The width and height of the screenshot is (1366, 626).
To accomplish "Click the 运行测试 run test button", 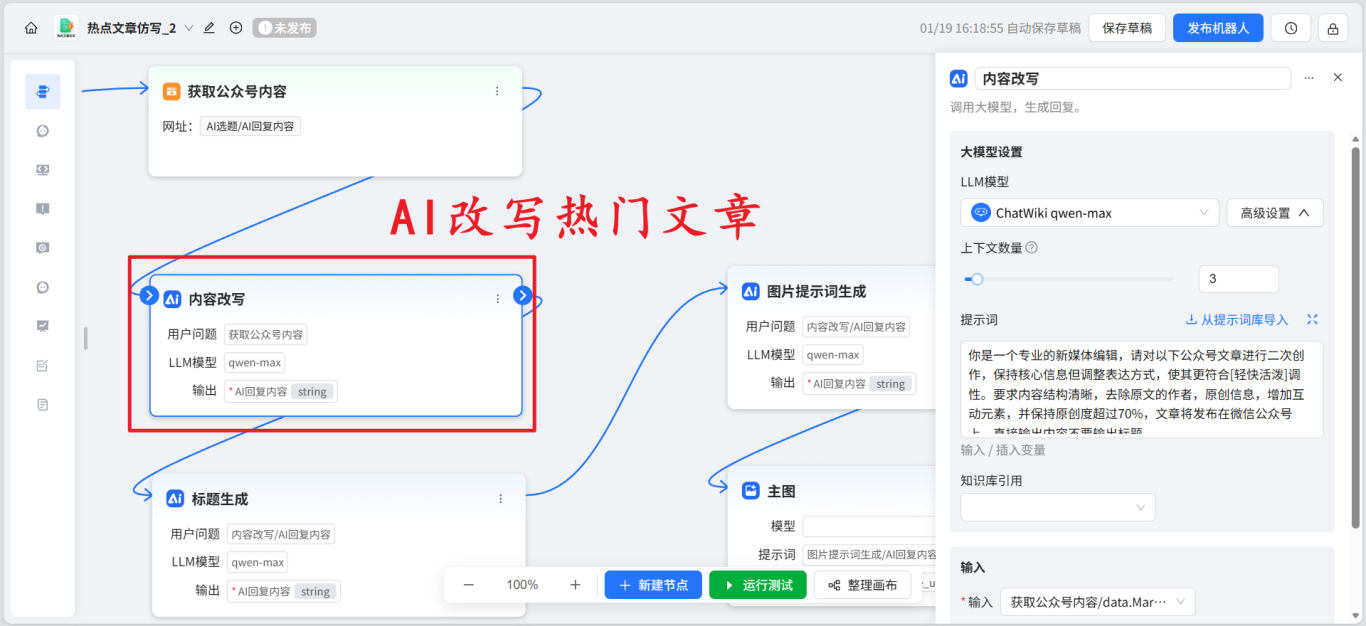I will pos(758,584).
